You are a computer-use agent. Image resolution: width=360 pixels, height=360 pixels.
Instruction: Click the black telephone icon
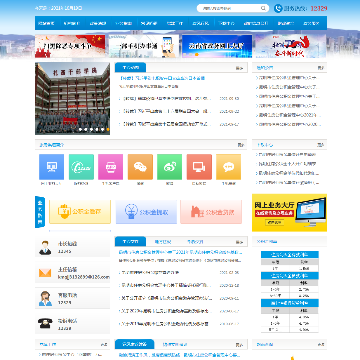point(45,323)
